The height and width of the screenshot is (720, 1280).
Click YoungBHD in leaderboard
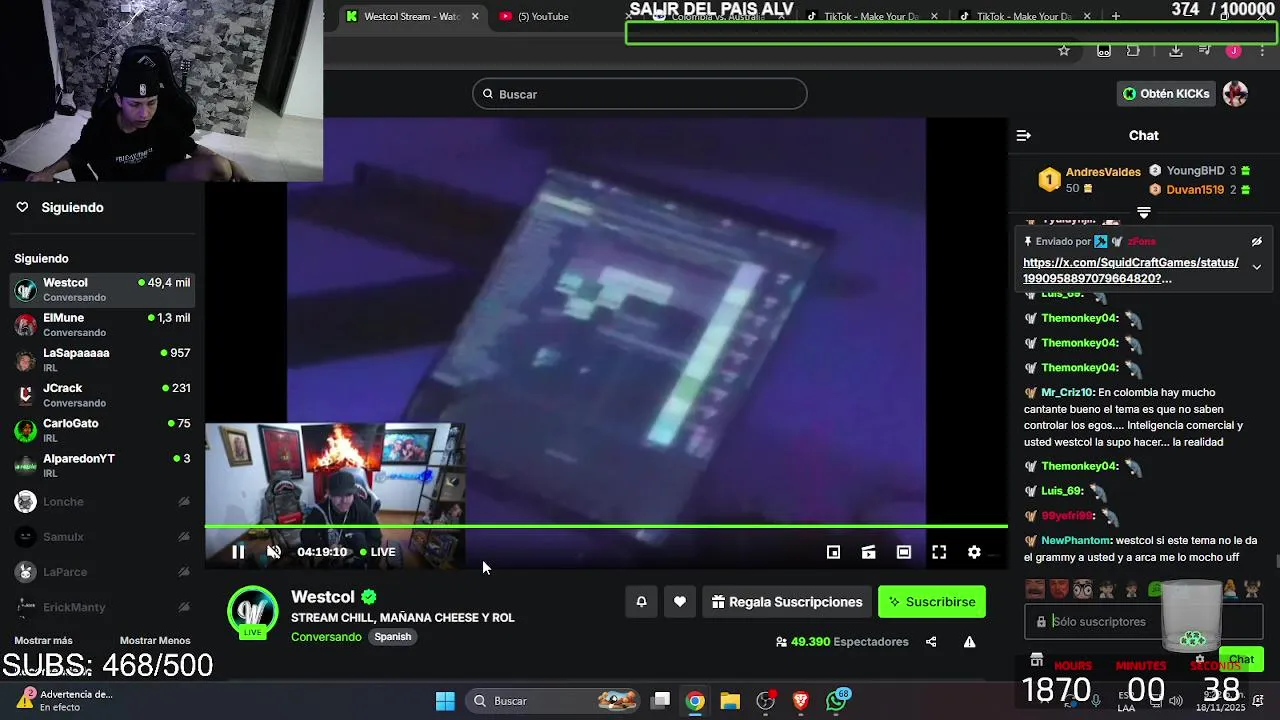pos(1195,171)
